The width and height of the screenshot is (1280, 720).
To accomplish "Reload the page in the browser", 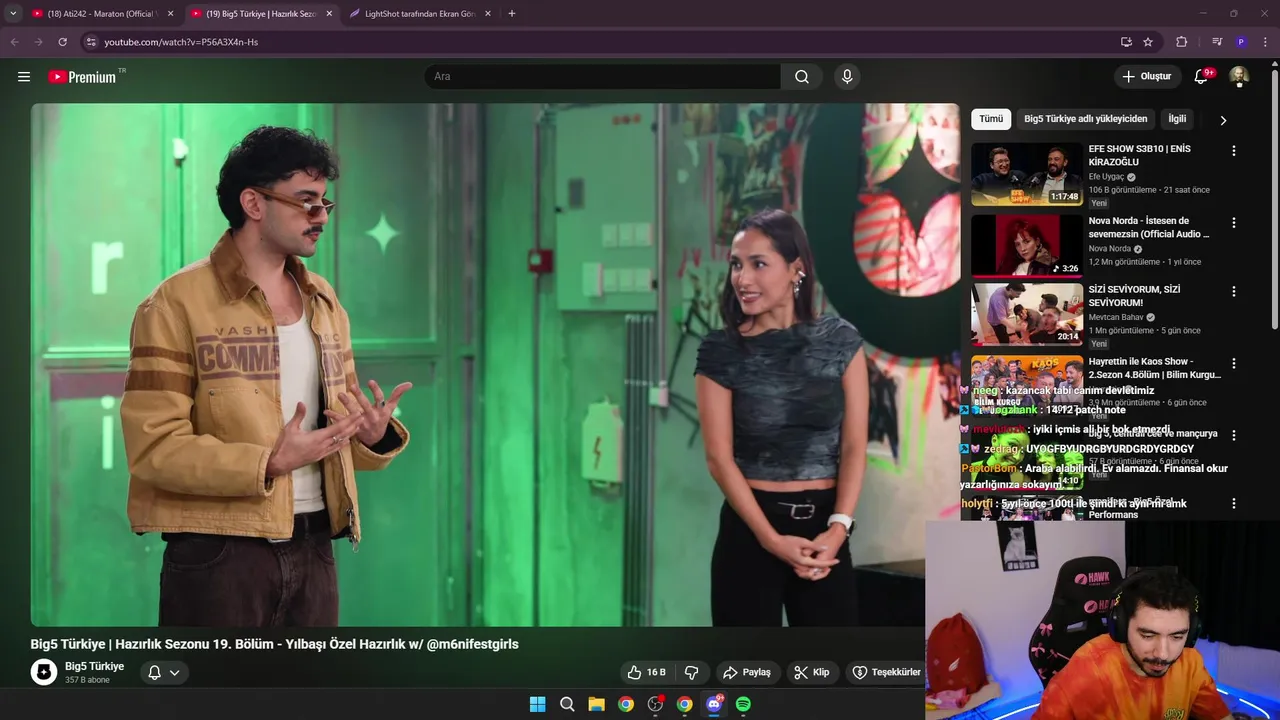I will (62, 42).
